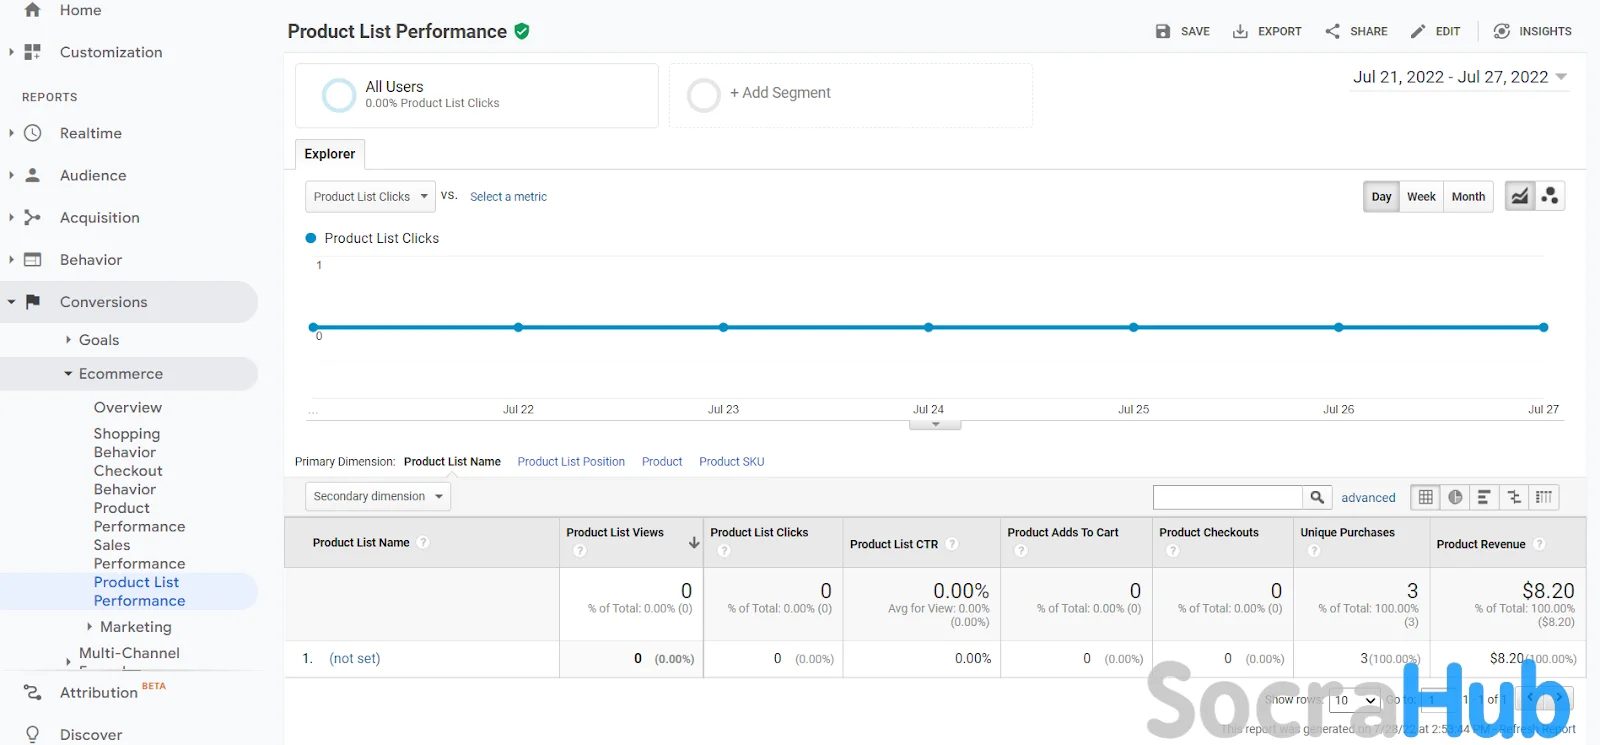Click the Edit pencil icon
Viewport: 1600px width, 745px height.
1418,31
